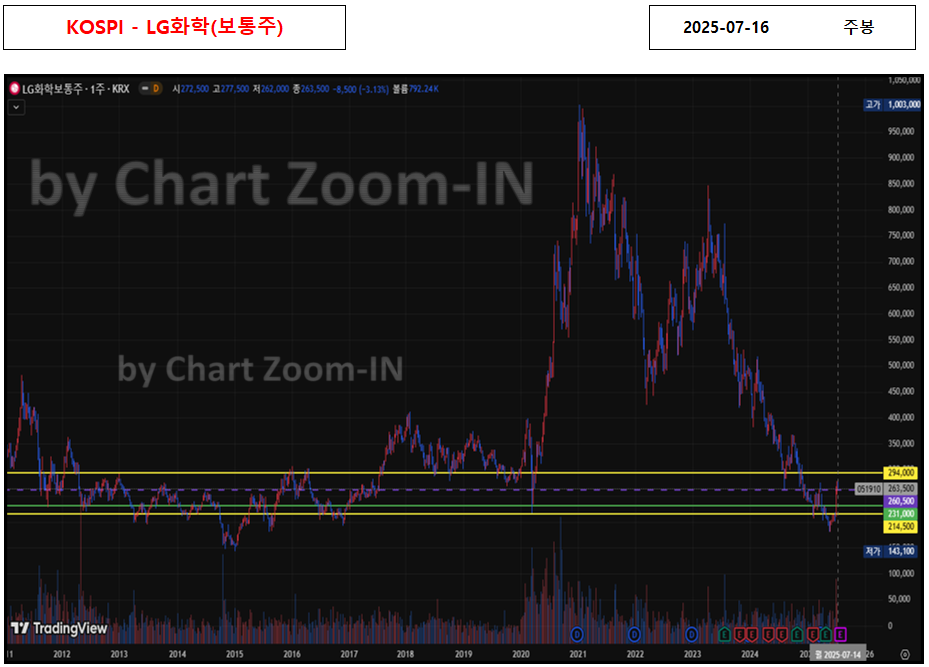Click the red E marker between two green E markers
This screenshot has height=667, width=929.
coord(813,634)
